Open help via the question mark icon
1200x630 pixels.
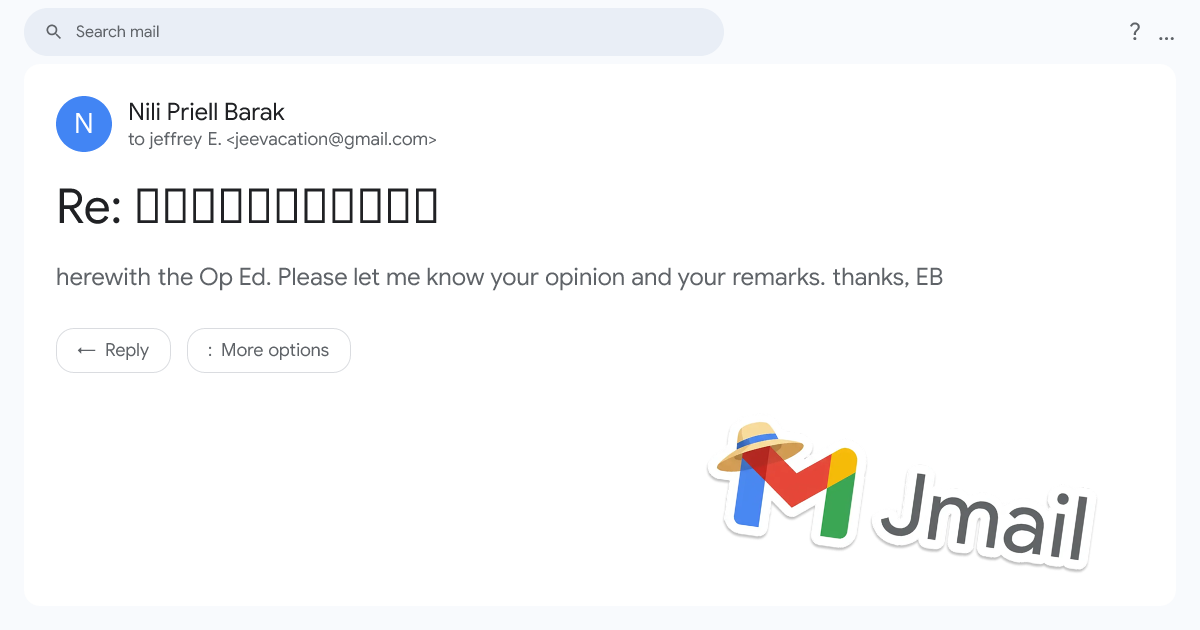pos(1135,32)
